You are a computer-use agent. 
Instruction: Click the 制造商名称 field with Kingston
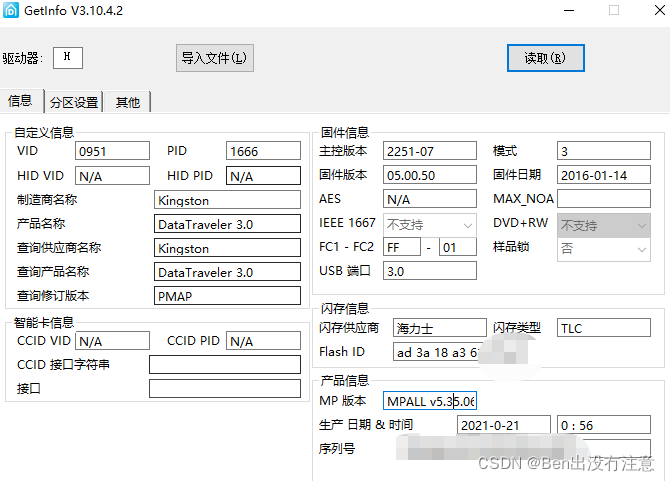pyautogui.click(x=227, y=200)
